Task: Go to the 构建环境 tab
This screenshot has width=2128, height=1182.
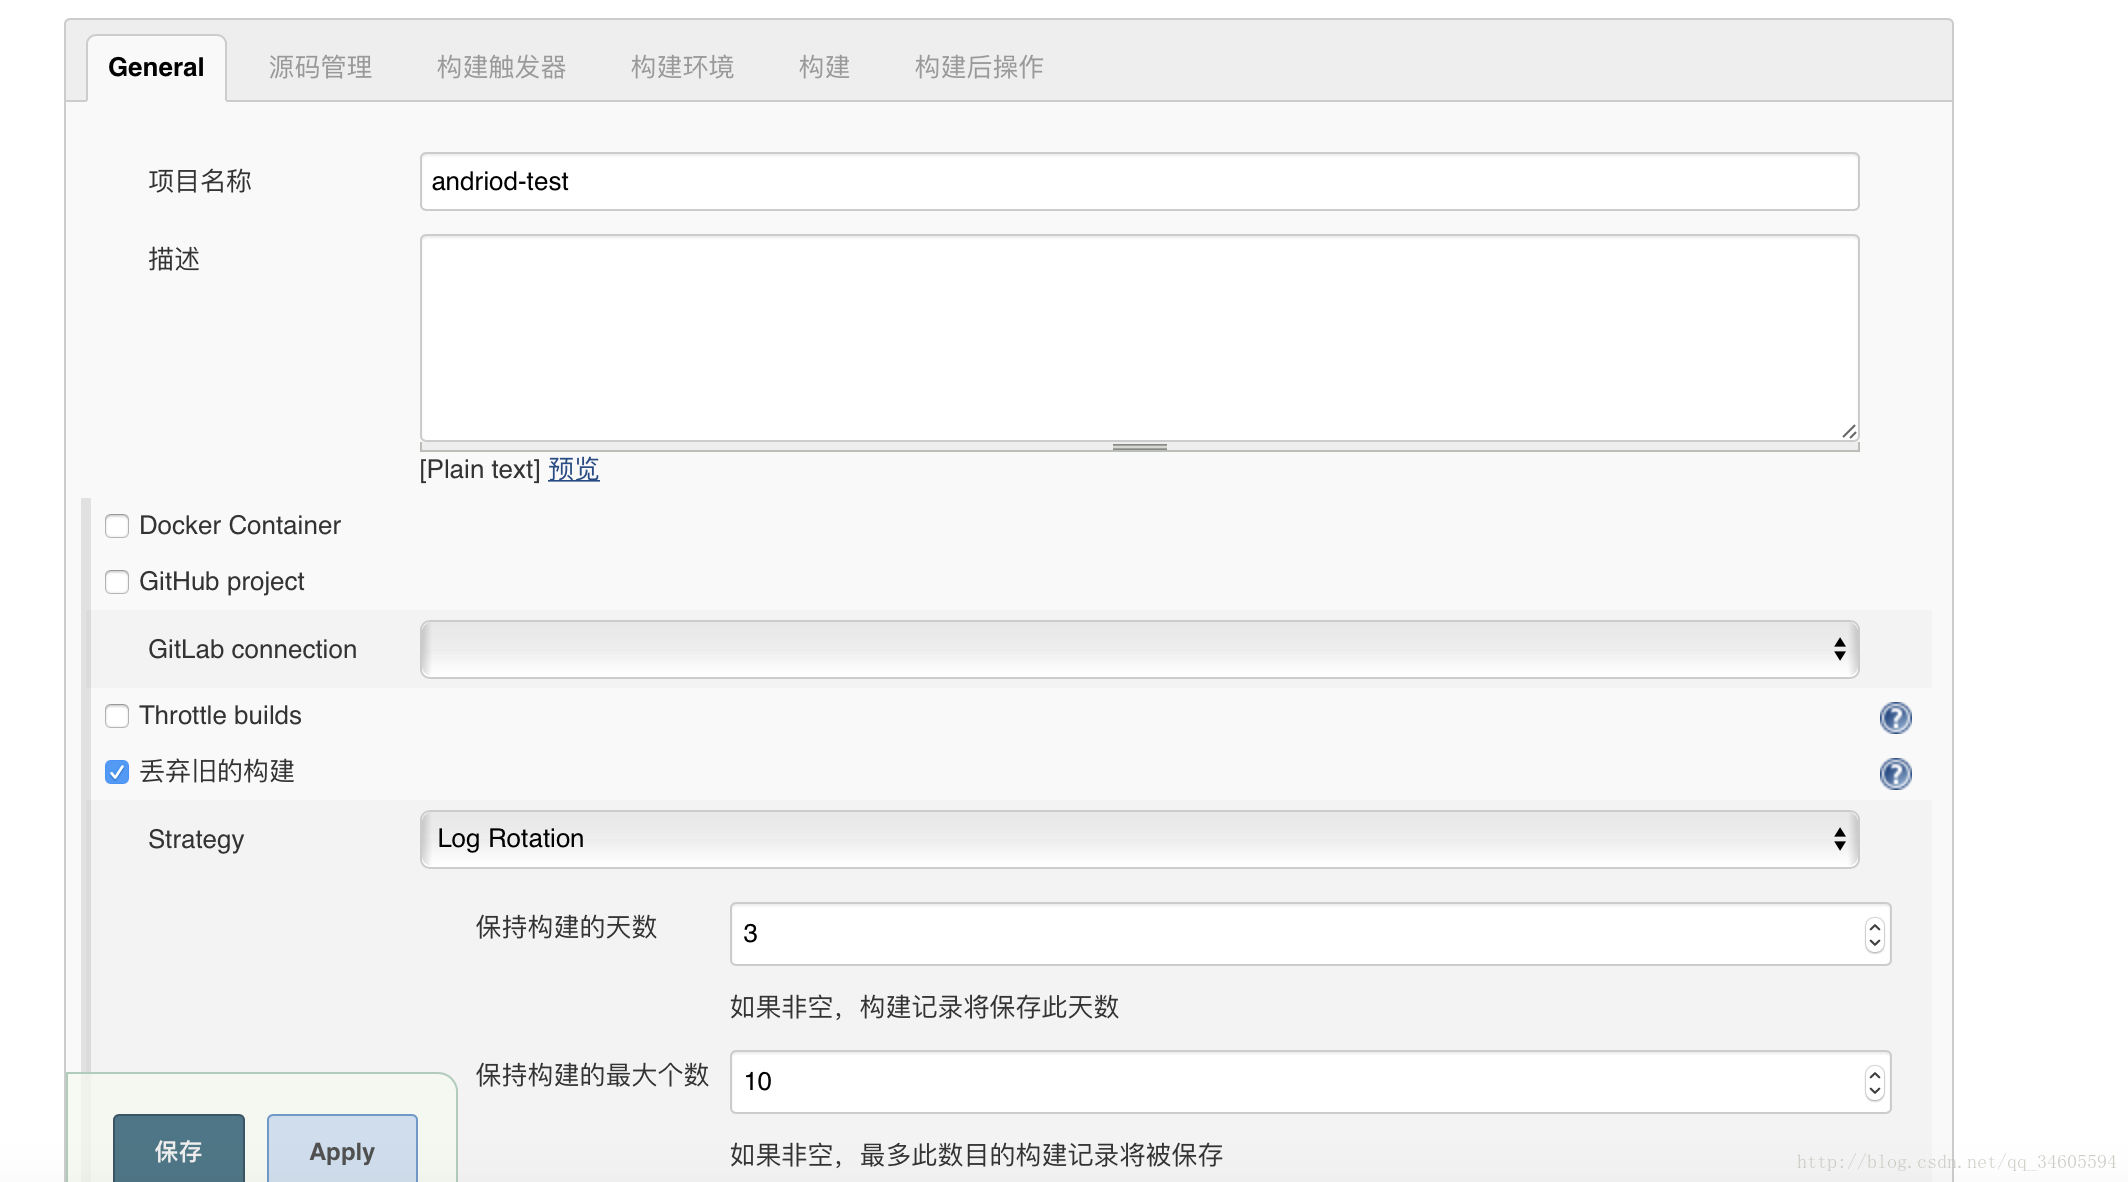Action: point(682,67)
